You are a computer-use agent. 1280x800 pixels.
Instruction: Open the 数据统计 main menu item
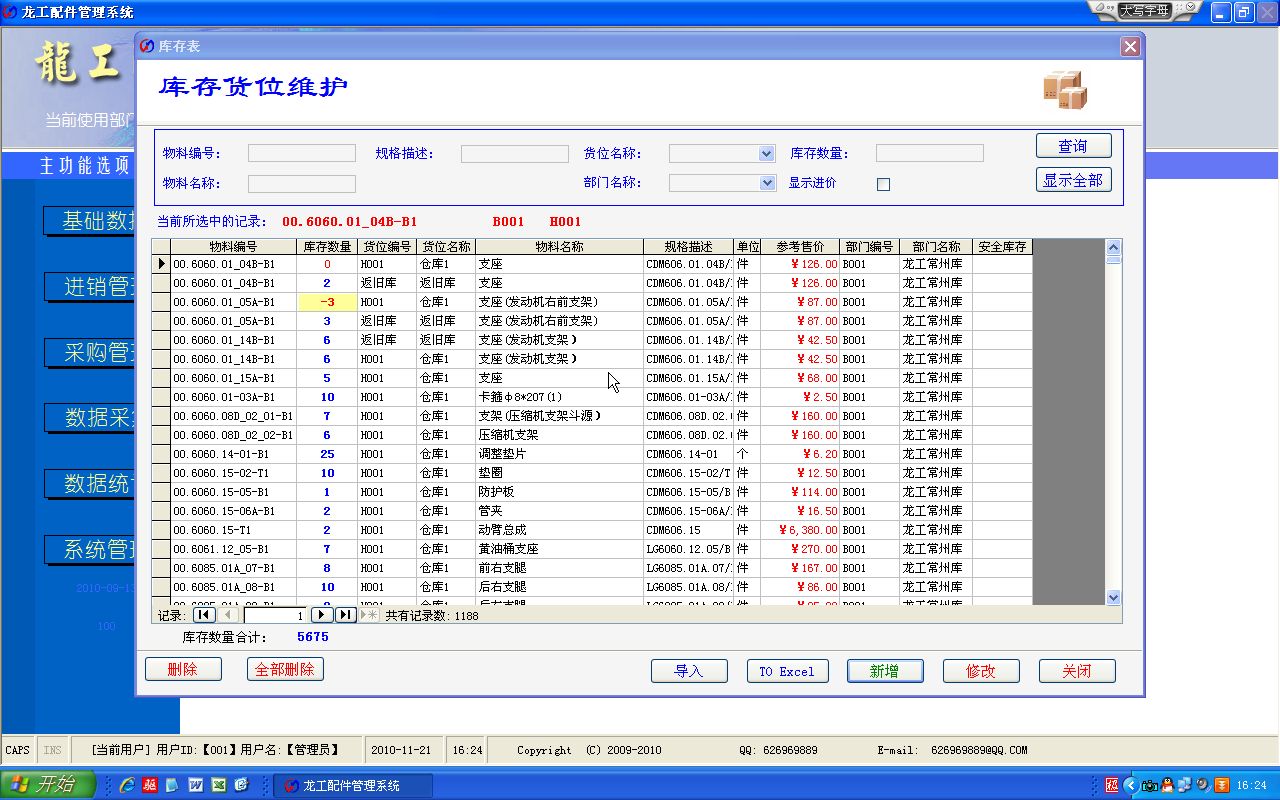[x=90, y=484]
